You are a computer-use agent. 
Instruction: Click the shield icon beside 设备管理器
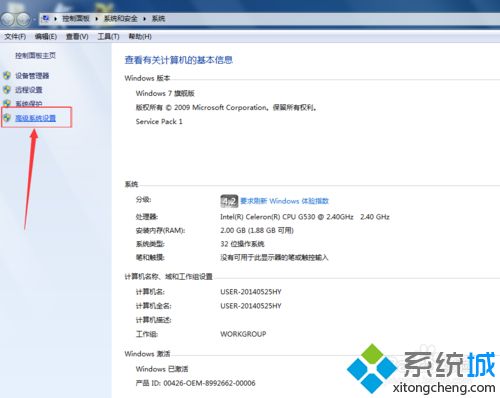(x=7, y=76)
